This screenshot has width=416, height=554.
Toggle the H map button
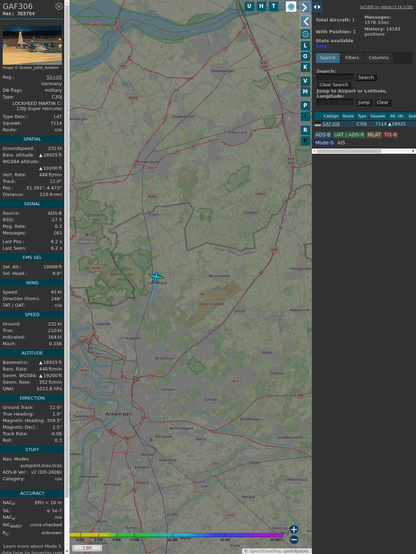click(x=261, y=6)
